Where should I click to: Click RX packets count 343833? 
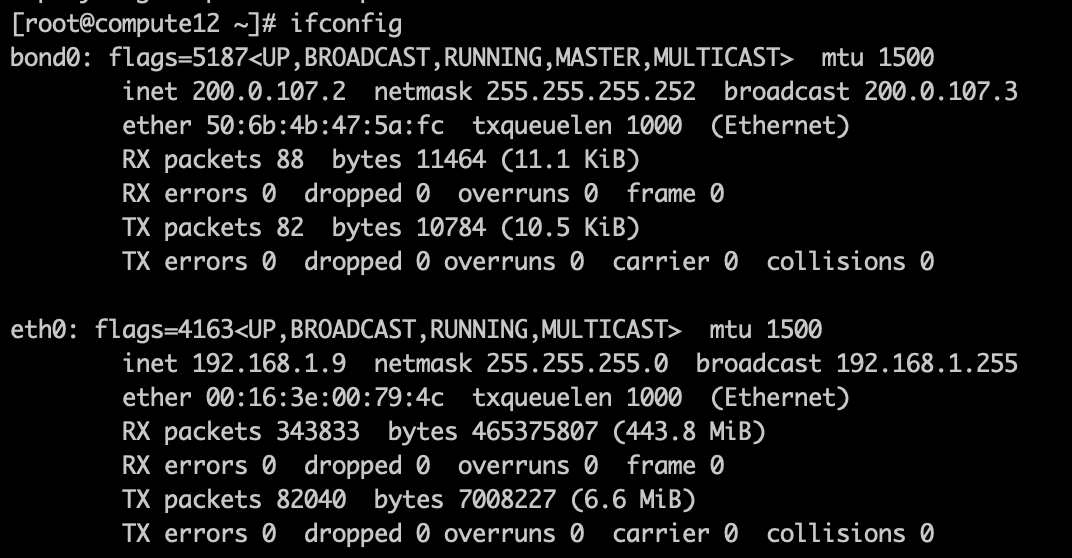click(x=318, y=431)
